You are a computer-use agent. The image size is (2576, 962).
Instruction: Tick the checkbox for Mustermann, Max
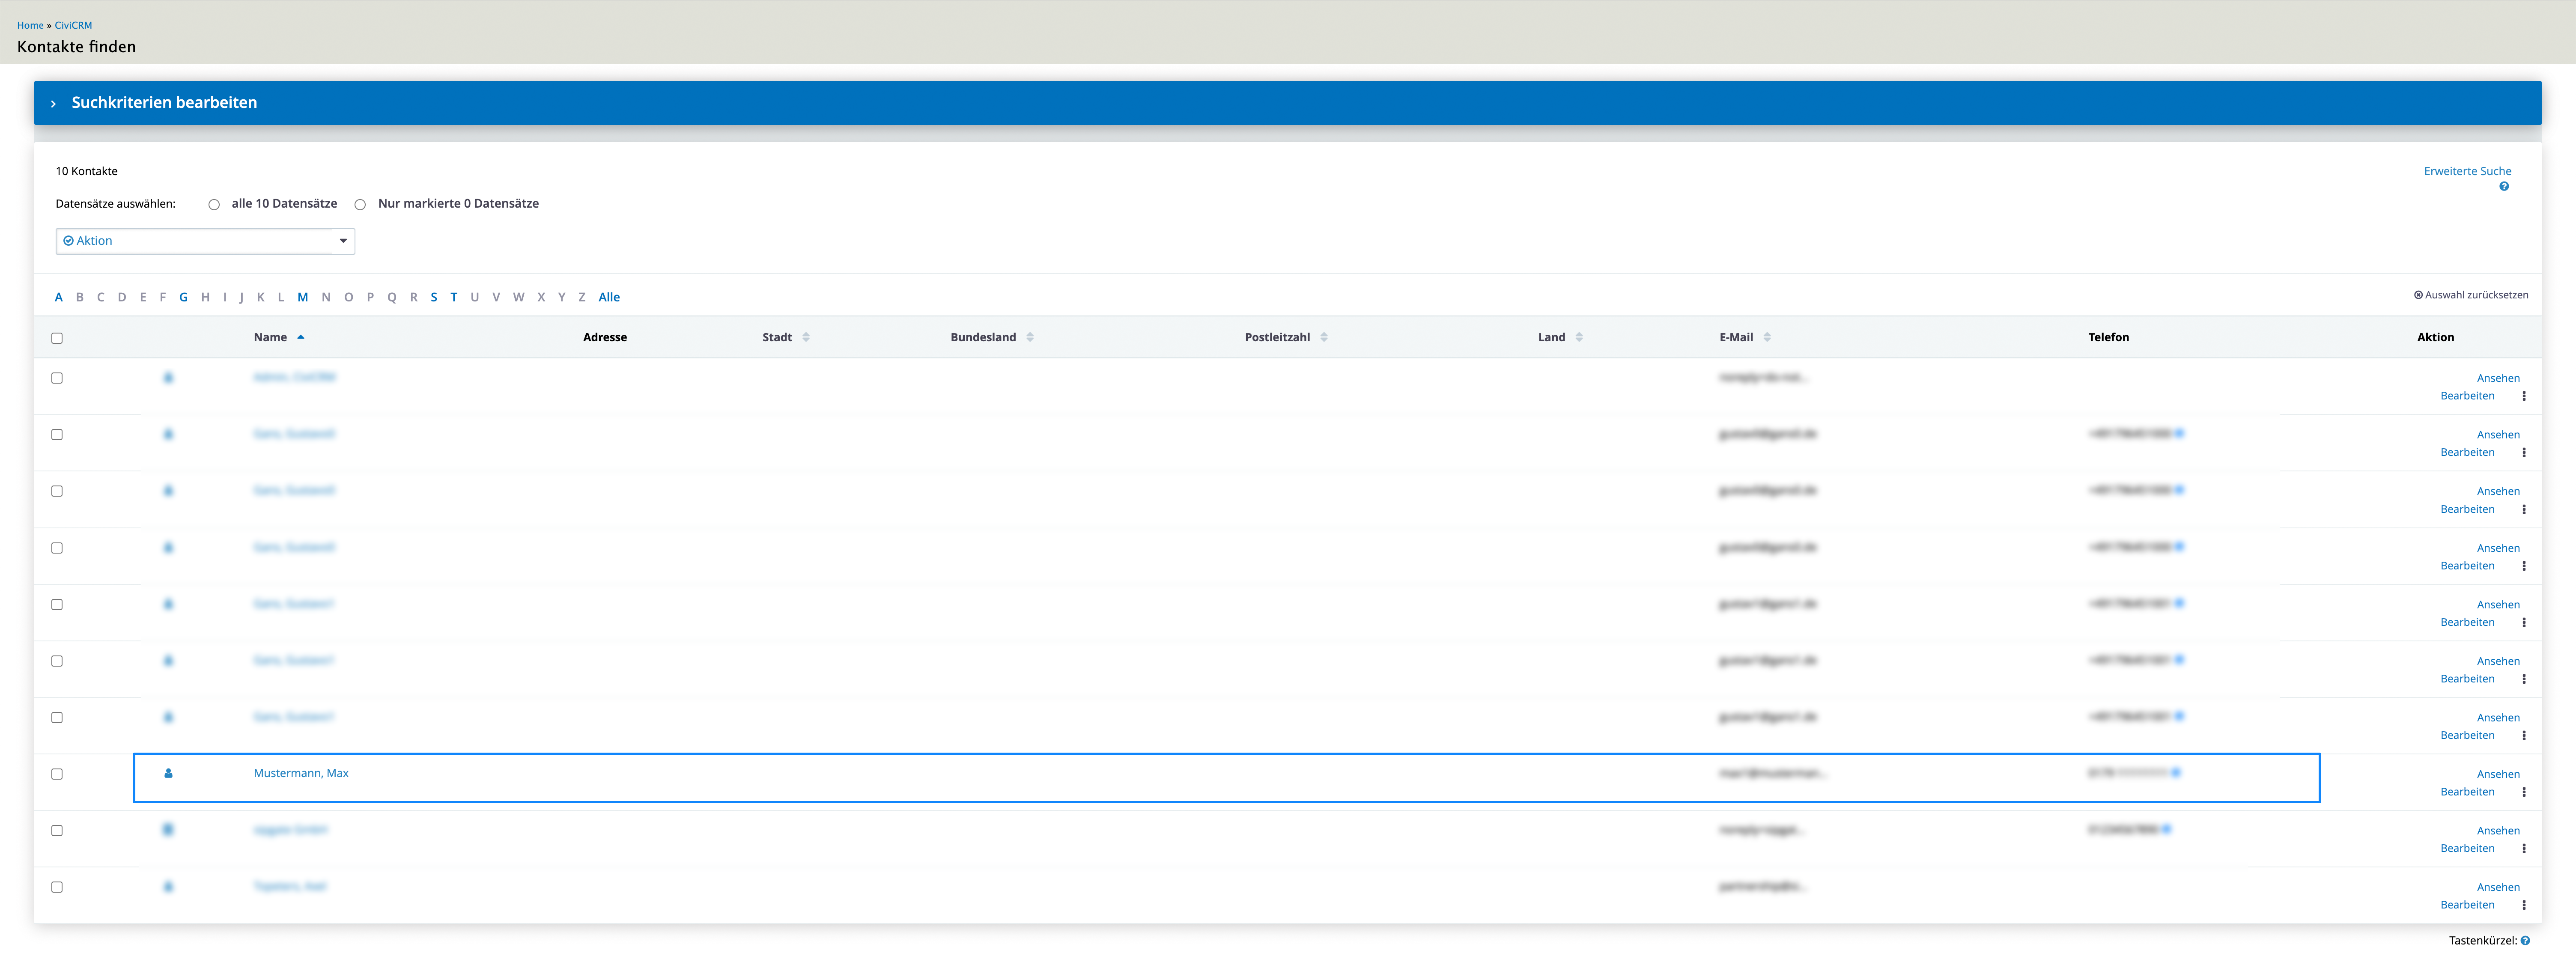pyautogui.click(x=57, y=774)
